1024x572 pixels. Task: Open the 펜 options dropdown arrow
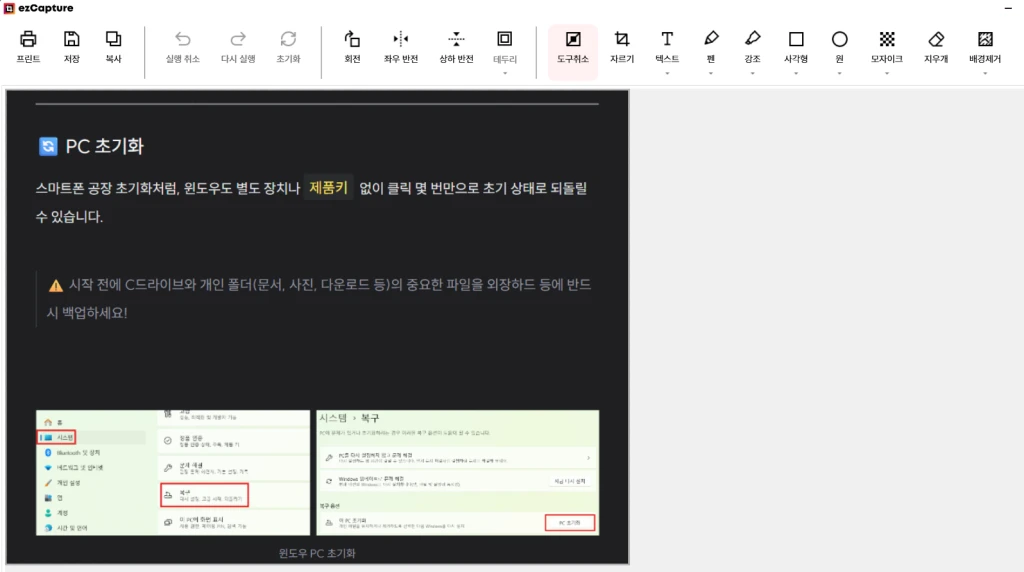(711, 74)
